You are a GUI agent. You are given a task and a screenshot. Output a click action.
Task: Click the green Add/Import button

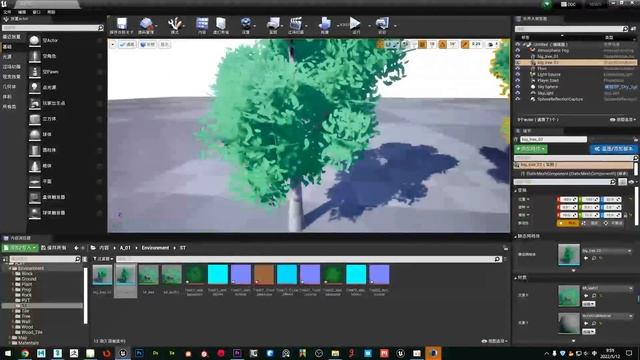pyautogui.click(x=20, y=248)
